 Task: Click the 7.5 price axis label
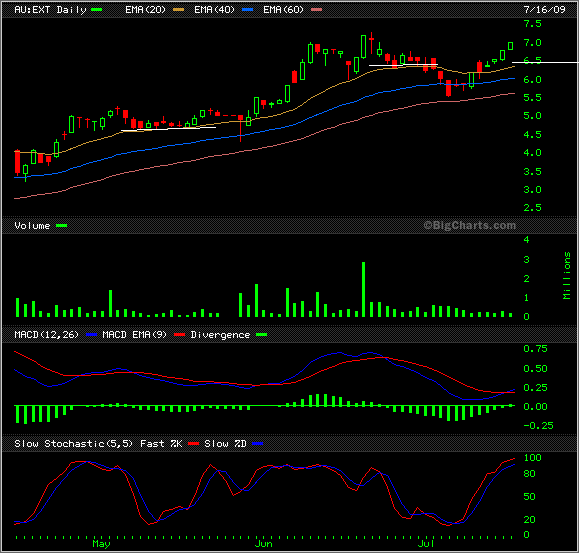532,24
